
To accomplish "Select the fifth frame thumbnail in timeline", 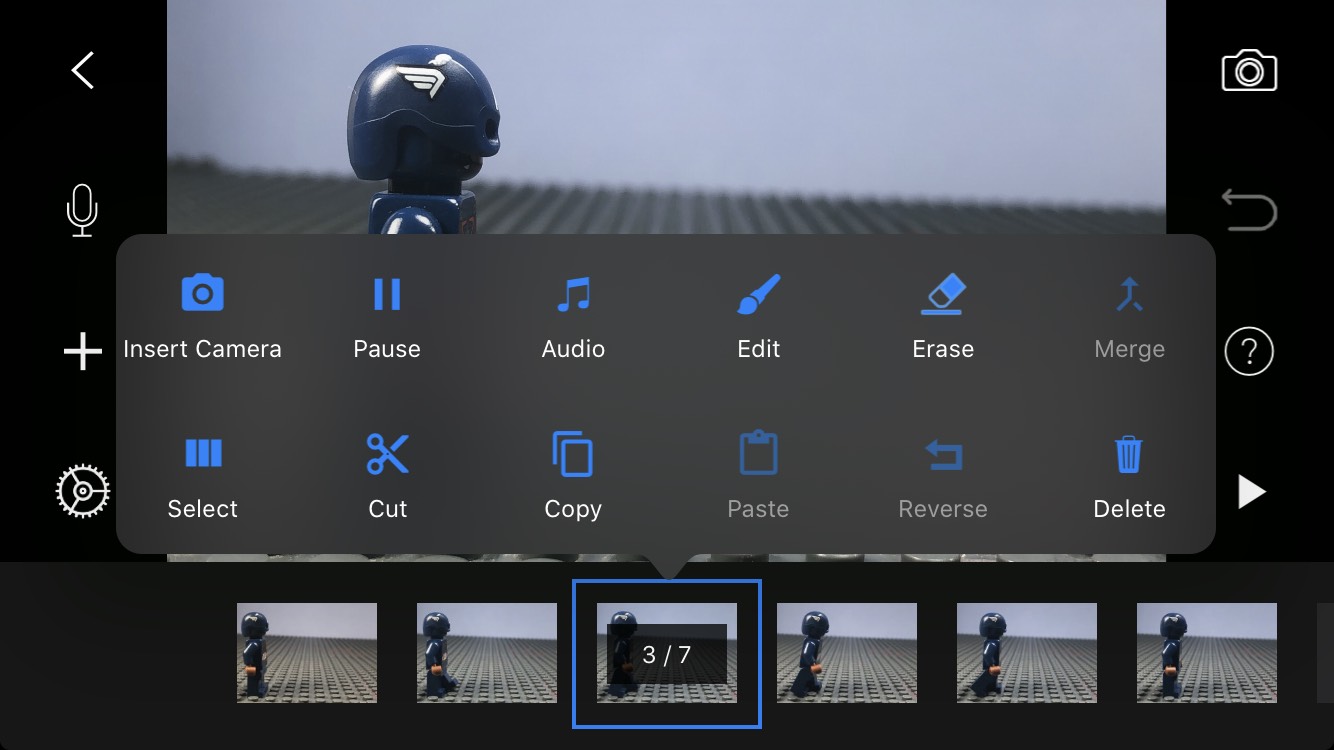I will (1027, 653).
